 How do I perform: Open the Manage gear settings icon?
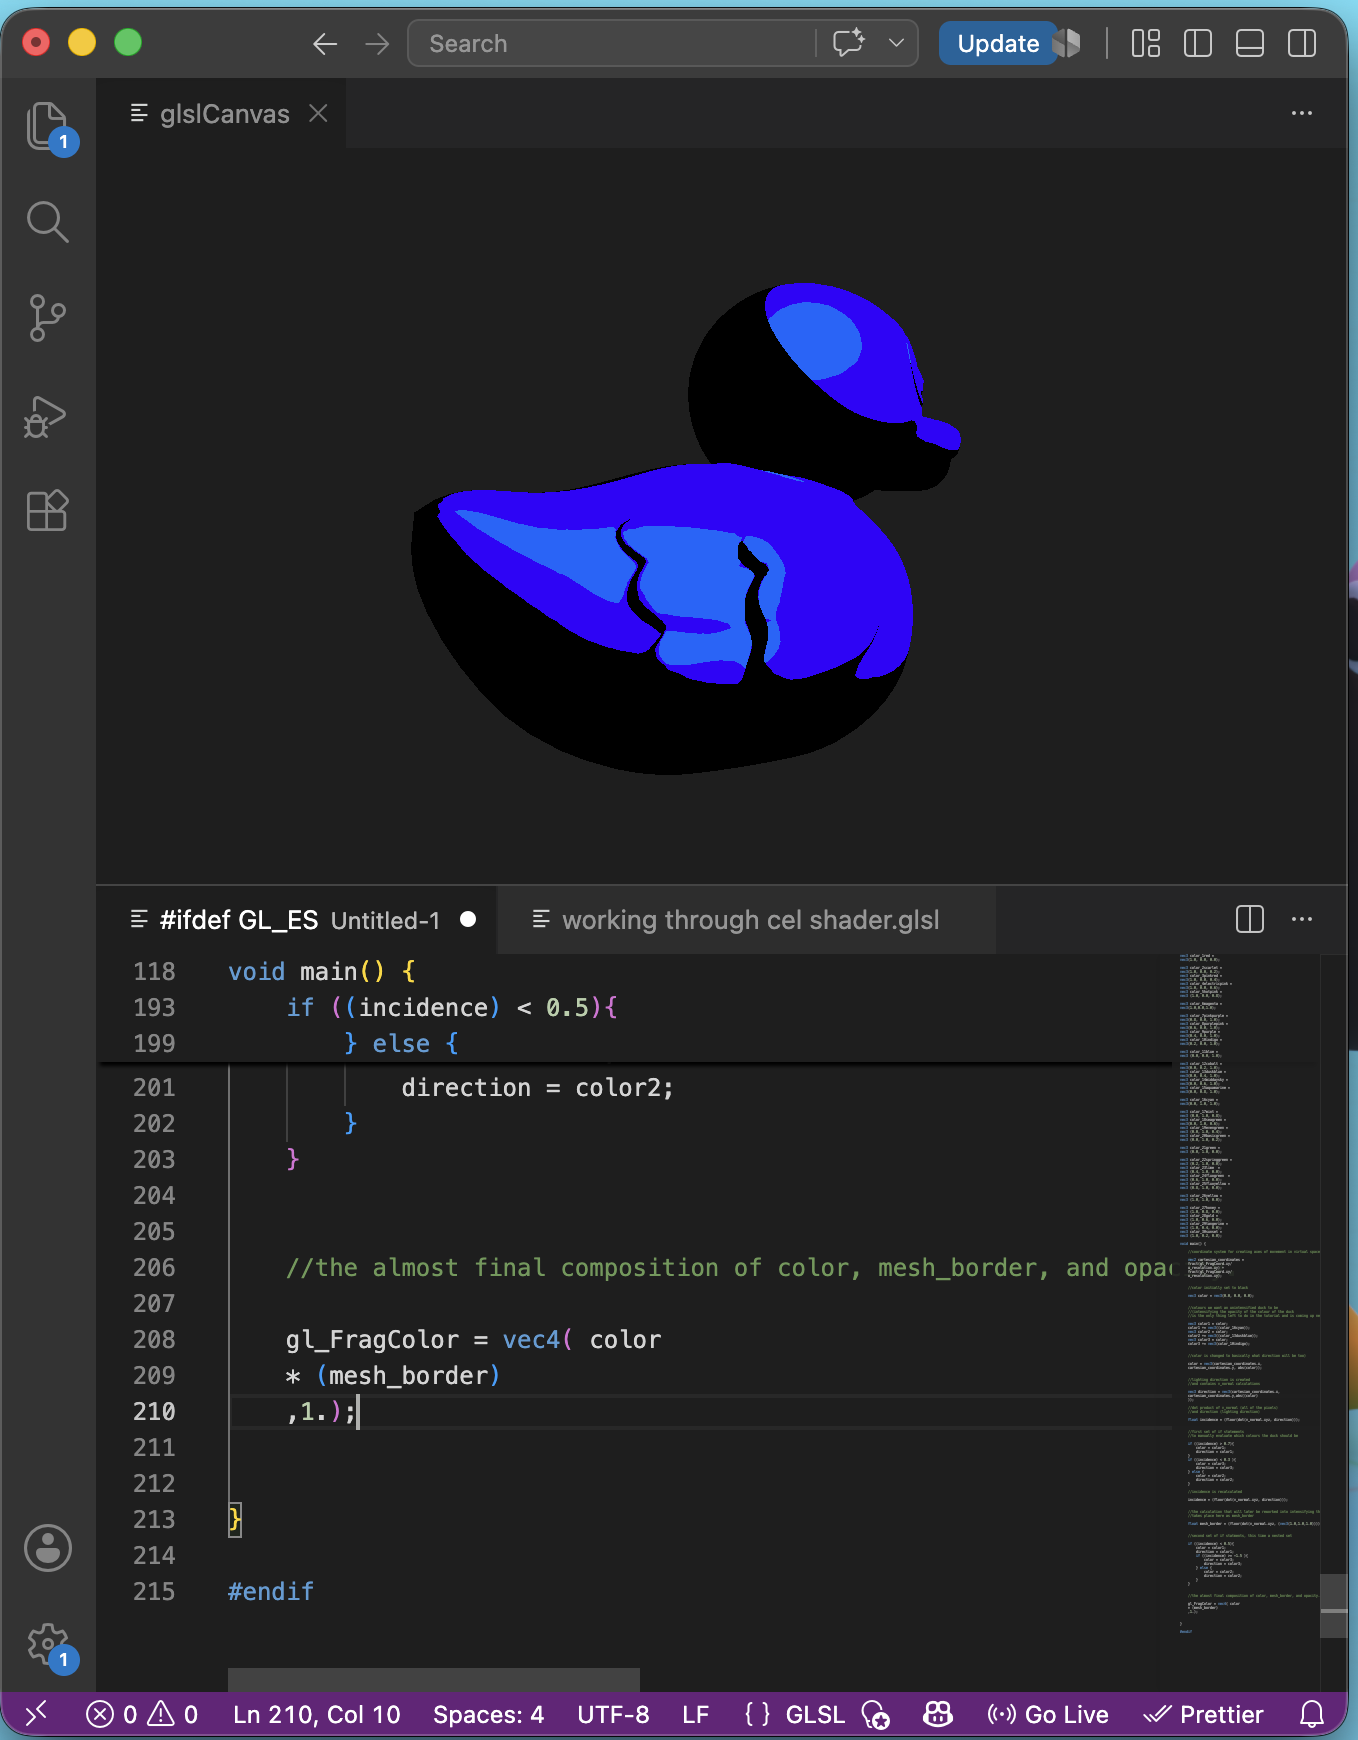coord(48,1644)
